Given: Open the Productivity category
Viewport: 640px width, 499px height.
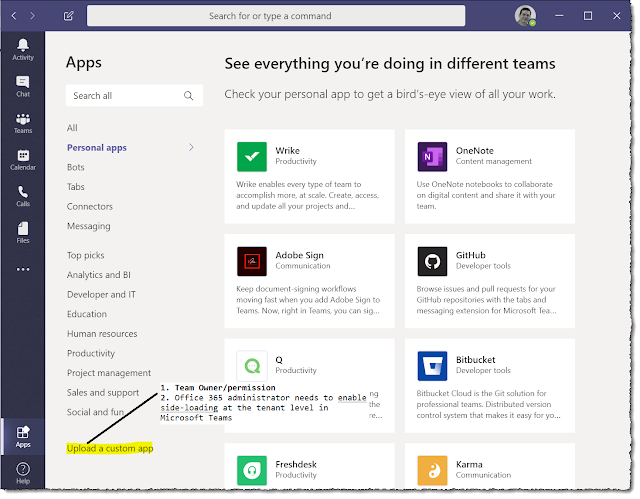Looking at the screenshot, I should pyautogui.click(x=91, y=353).
